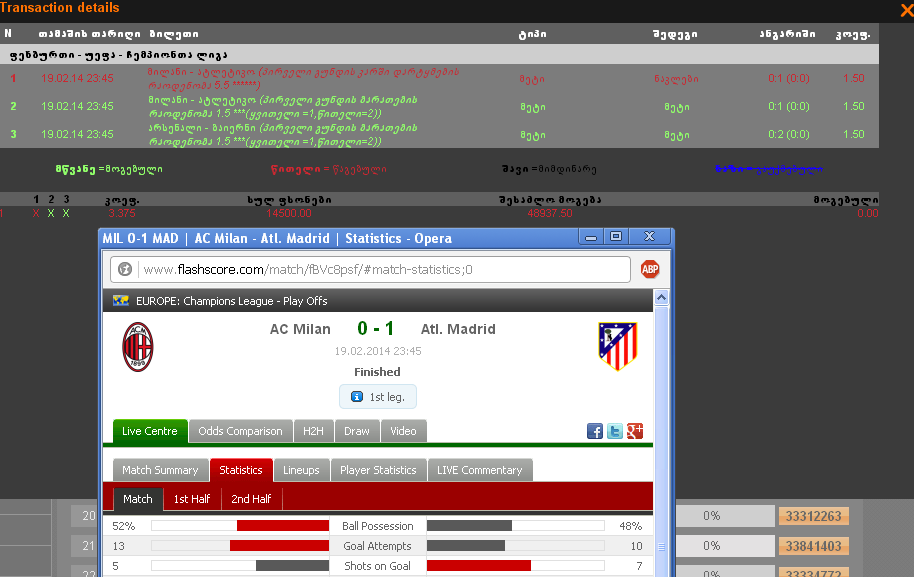The image size is (914, 577).
Task: Open the Draw tab
Action: coord(357,431)
